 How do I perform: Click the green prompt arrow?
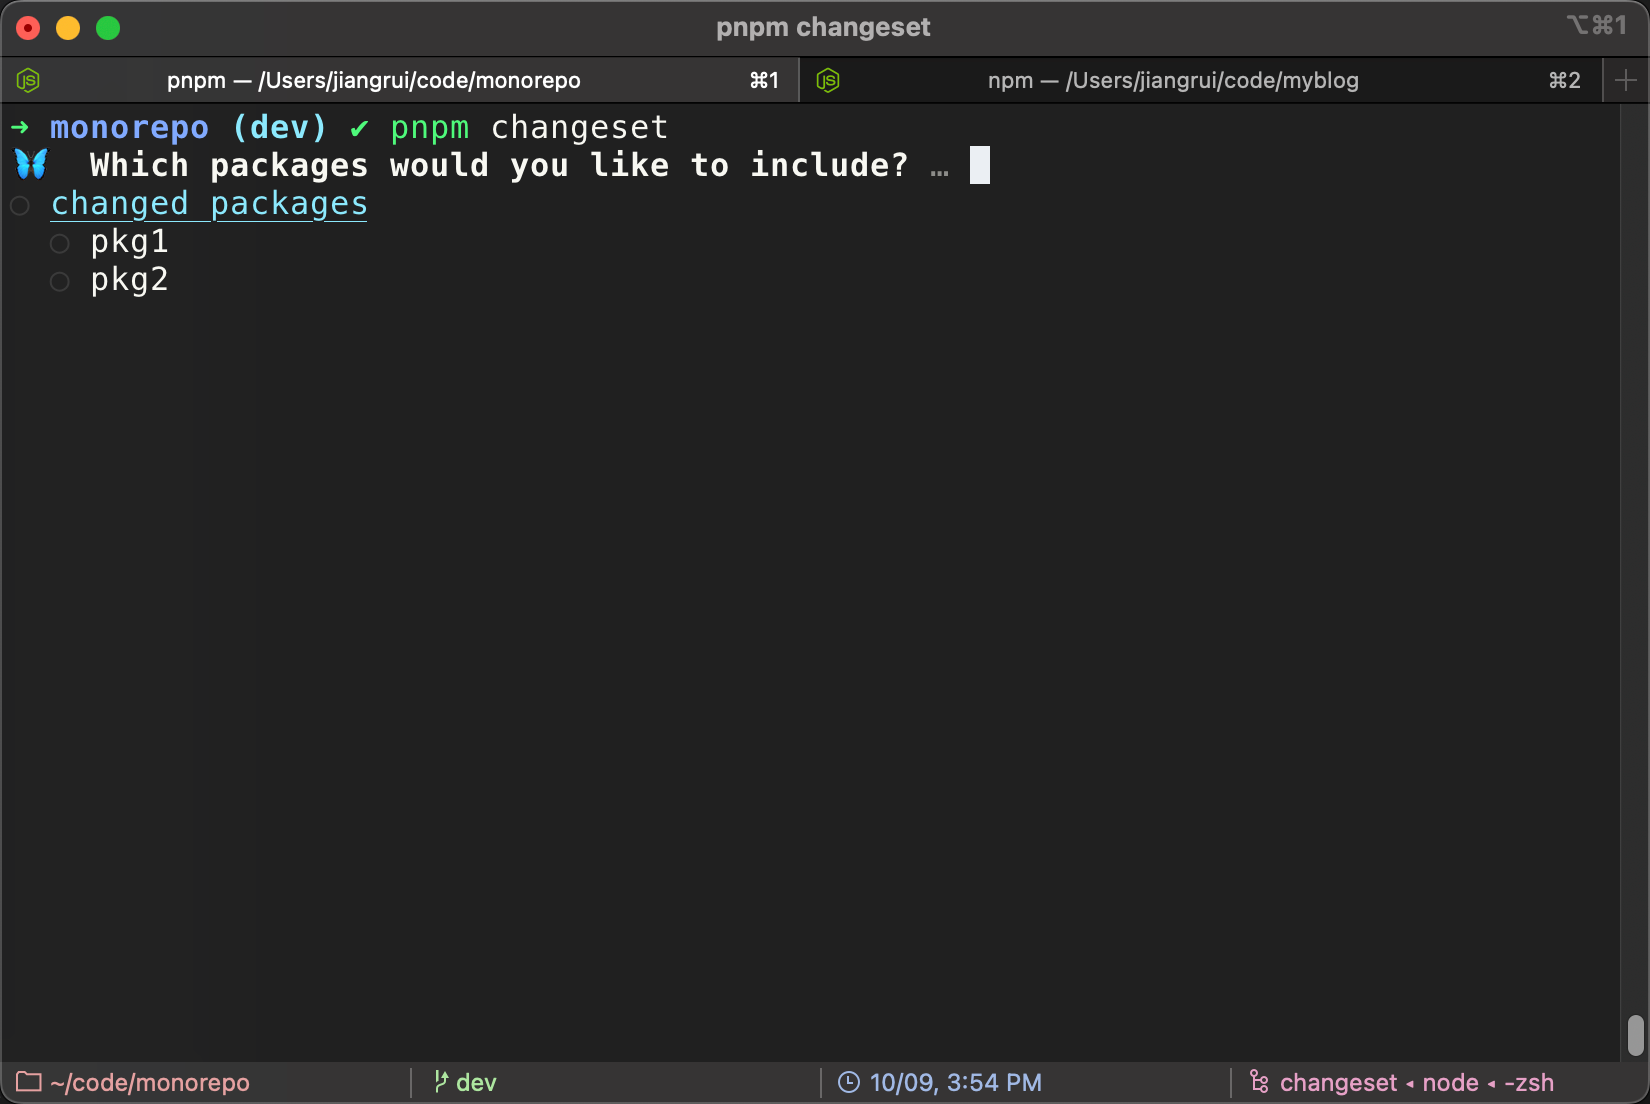tap(20, 127)
